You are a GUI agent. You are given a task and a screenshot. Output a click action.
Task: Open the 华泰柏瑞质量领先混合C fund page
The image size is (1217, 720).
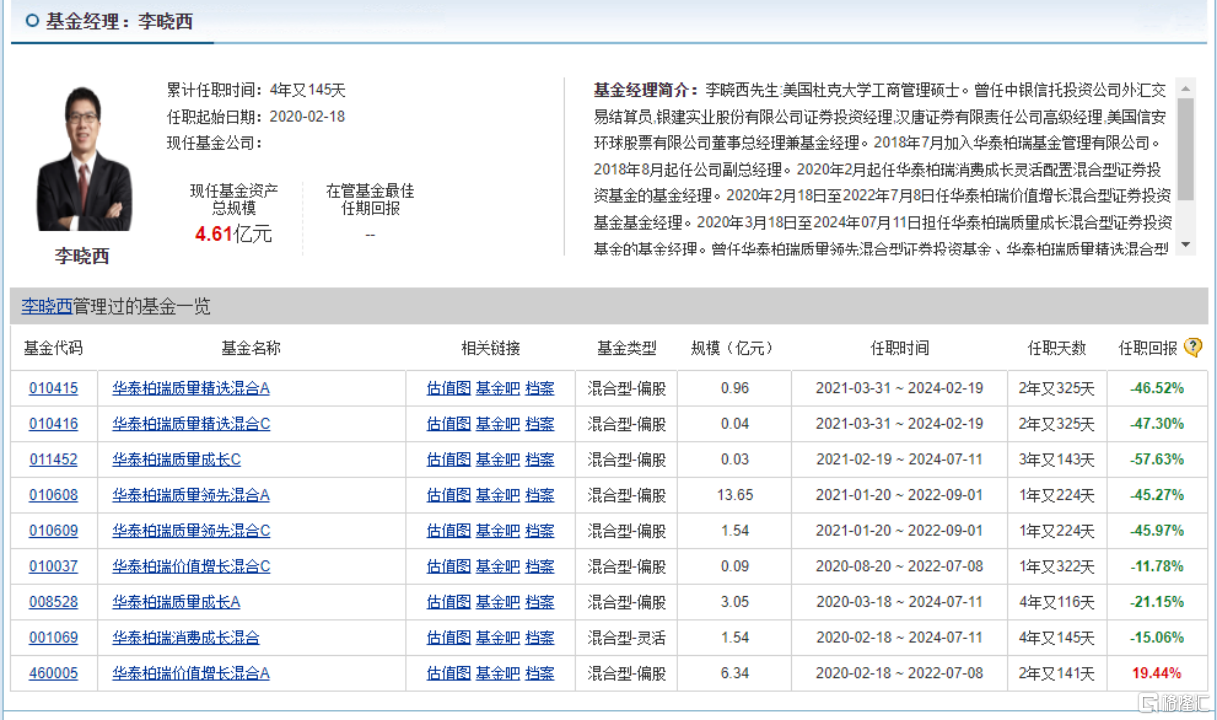[x=191, y=531]
